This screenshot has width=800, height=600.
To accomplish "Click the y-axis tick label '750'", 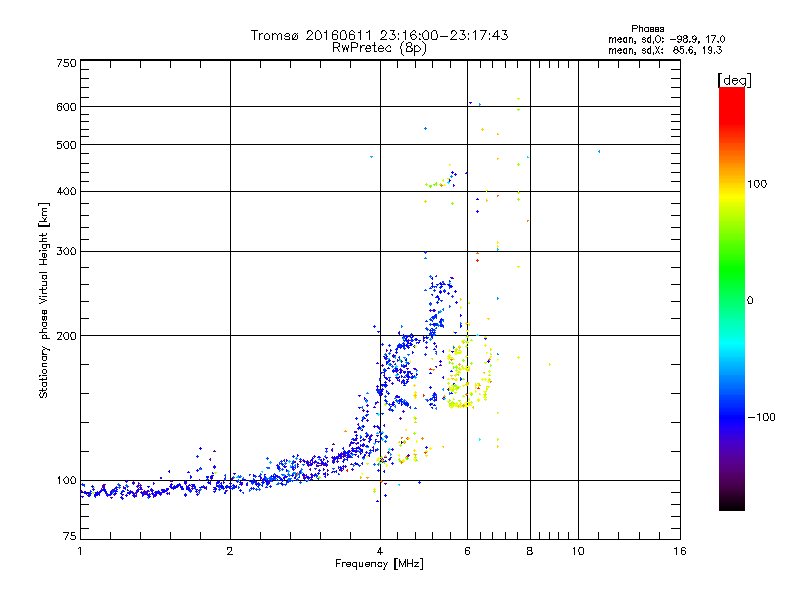I will (66, 63).
